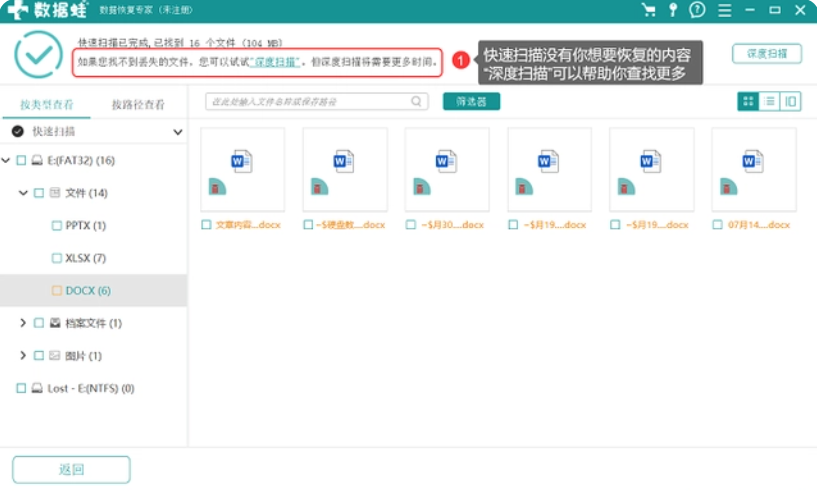The image size is (817, 492).
Task: Expand the 图片 (1) tree node
Action: [23, 355]
